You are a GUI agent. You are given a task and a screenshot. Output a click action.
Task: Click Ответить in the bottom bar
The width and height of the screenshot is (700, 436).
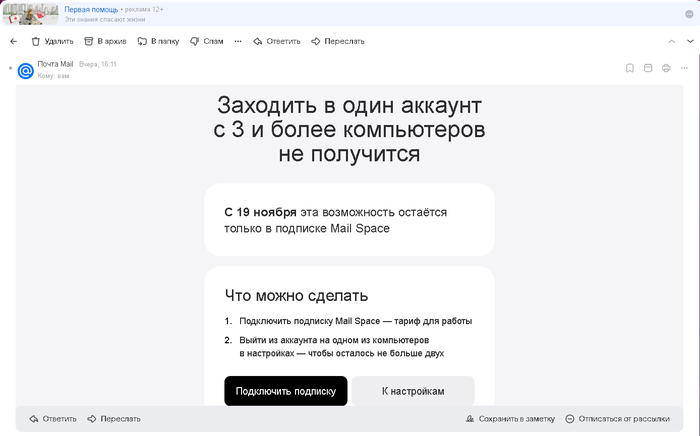[53, 419]
